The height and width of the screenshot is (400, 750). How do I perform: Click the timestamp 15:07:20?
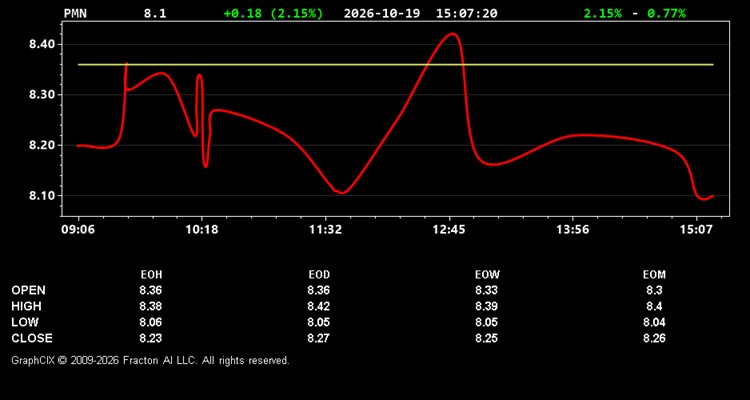(466, 13)
